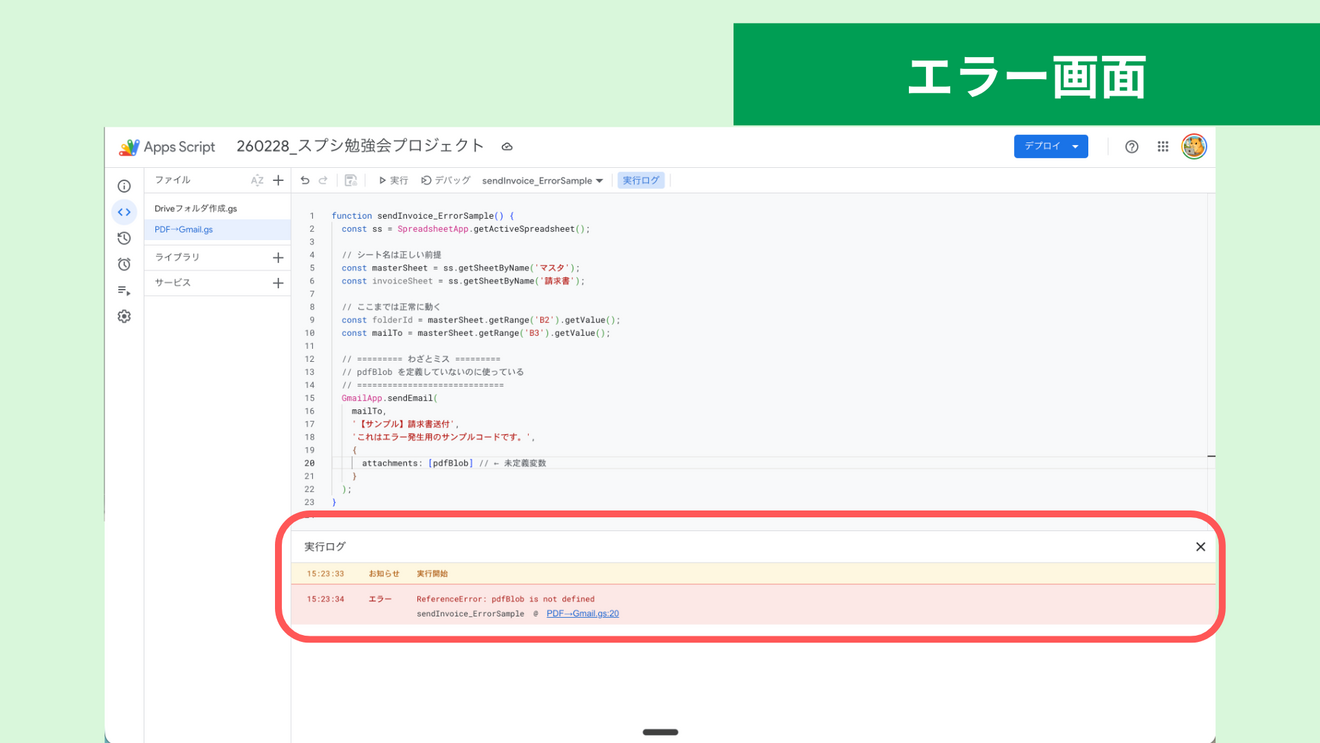Click the cloud save status icon
This screenshot has width=1320, height=743.
coord(507,147)
